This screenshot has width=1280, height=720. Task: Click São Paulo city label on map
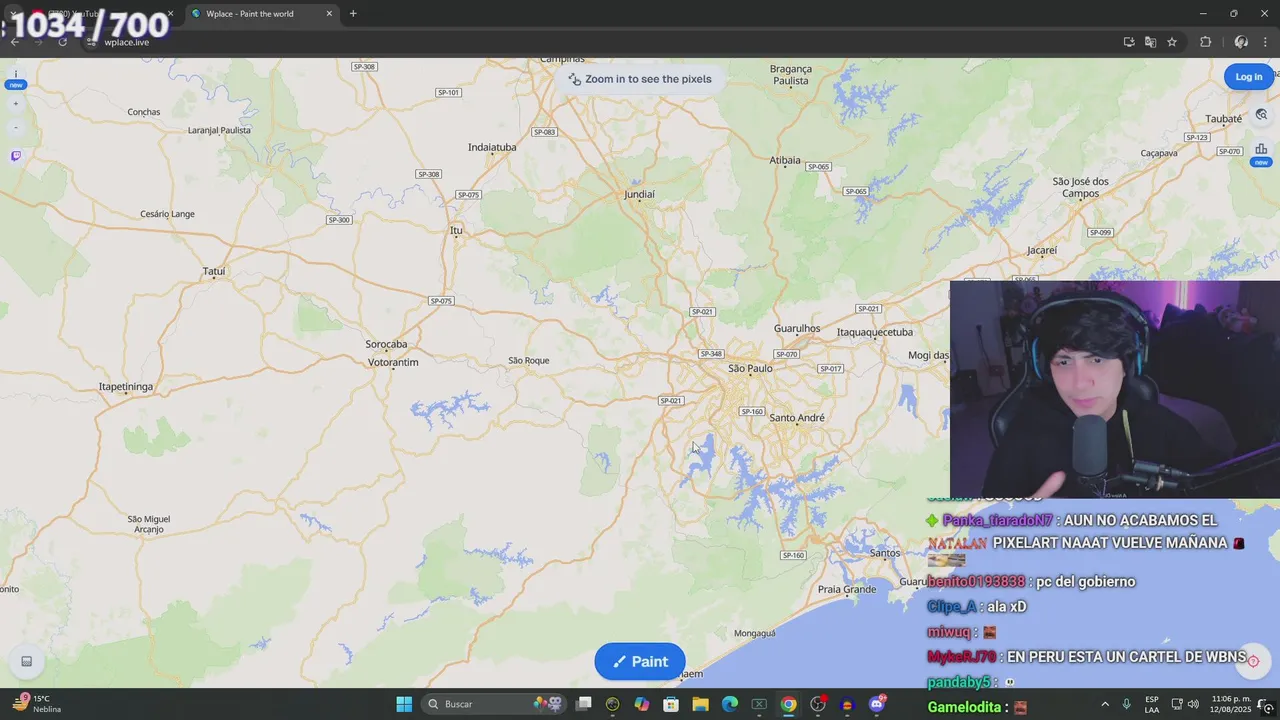point(750,369)
